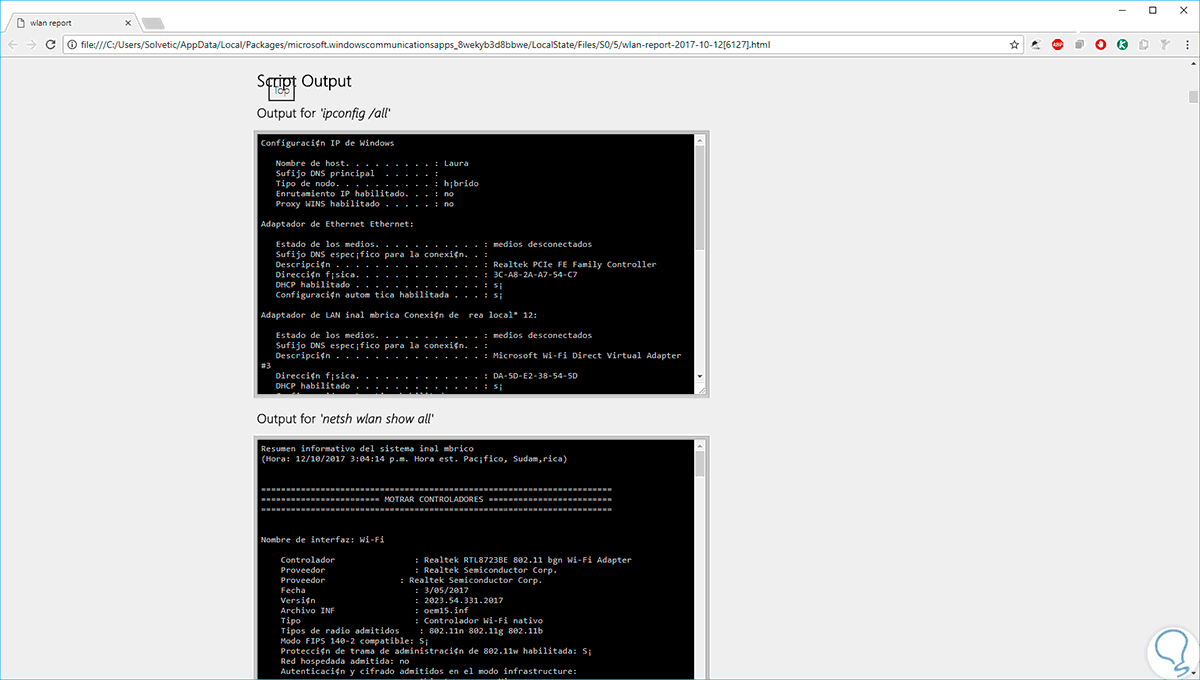The width and height of the screenshot is (1200, 680).
Task: Open the green K extension icon
Action: (x=1123, y=44)
